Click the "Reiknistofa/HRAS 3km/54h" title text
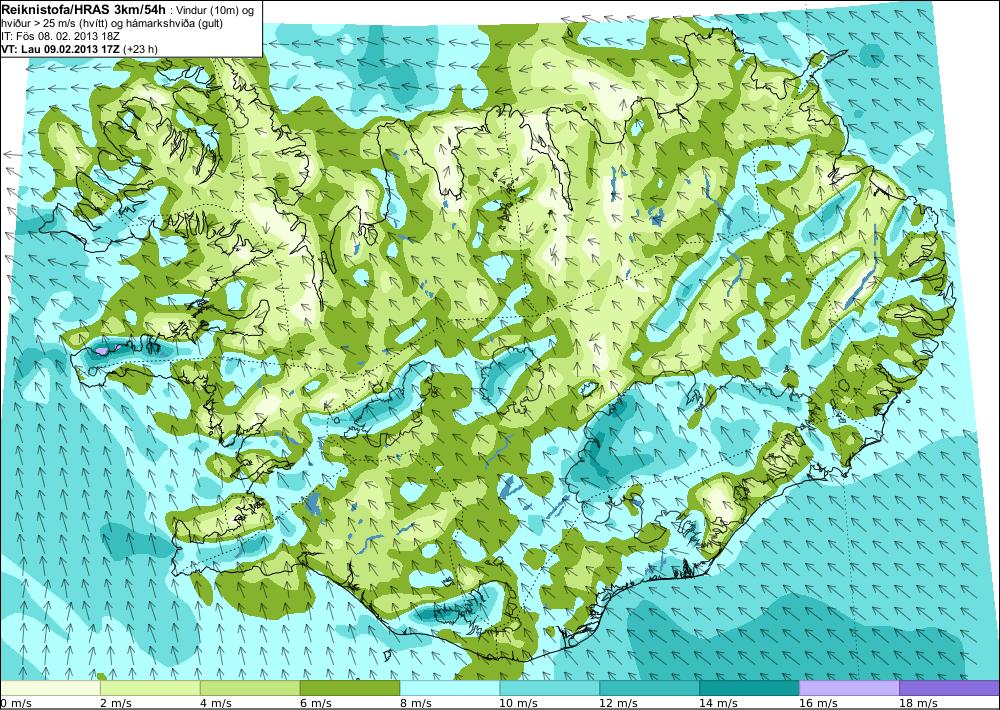The height and width of the screenshot is (710, 1000). pyautogui.click(x=84, y=8)
